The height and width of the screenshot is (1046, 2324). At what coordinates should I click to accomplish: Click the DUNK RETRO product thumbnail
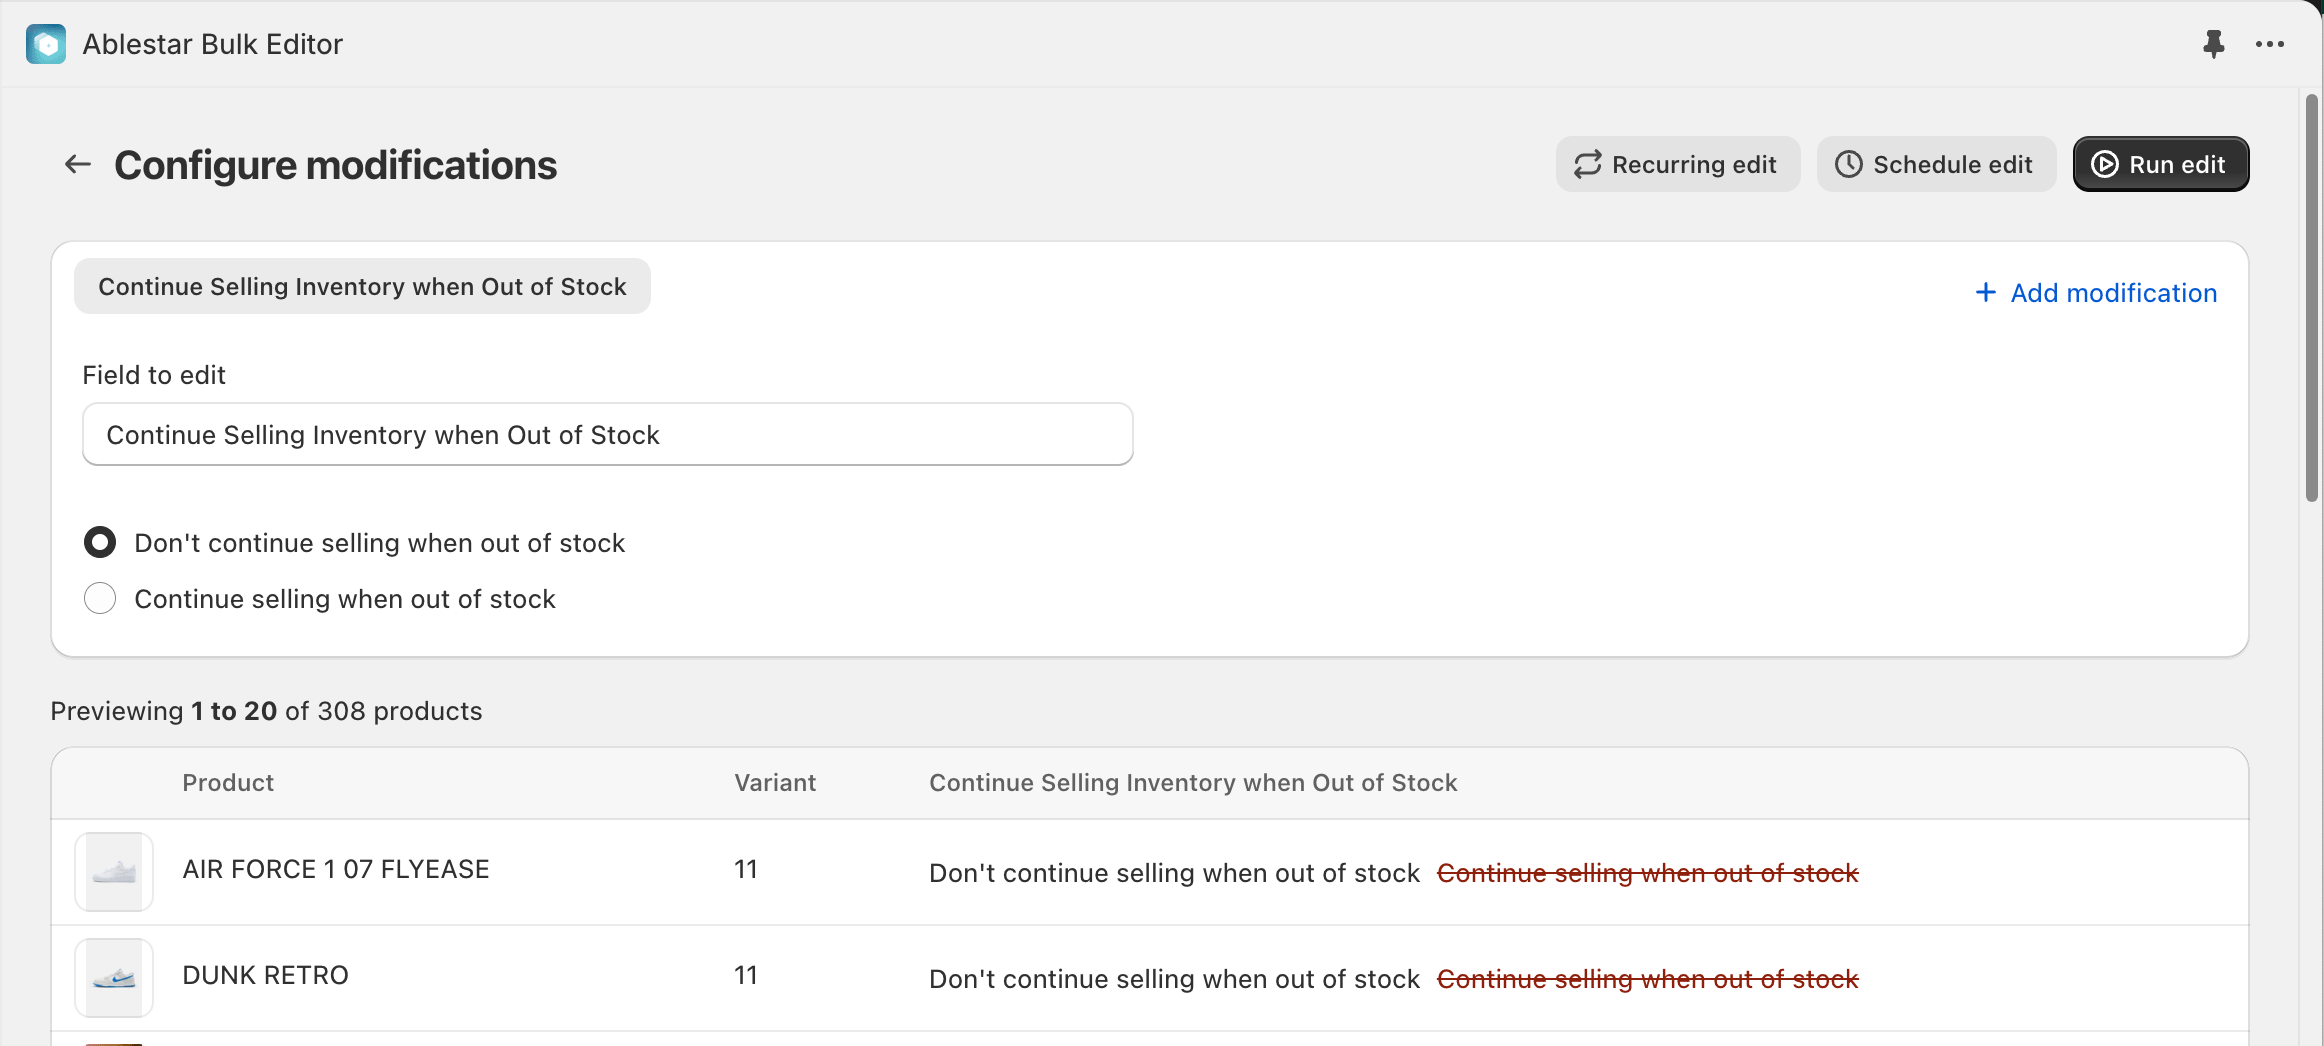[114, 978]
